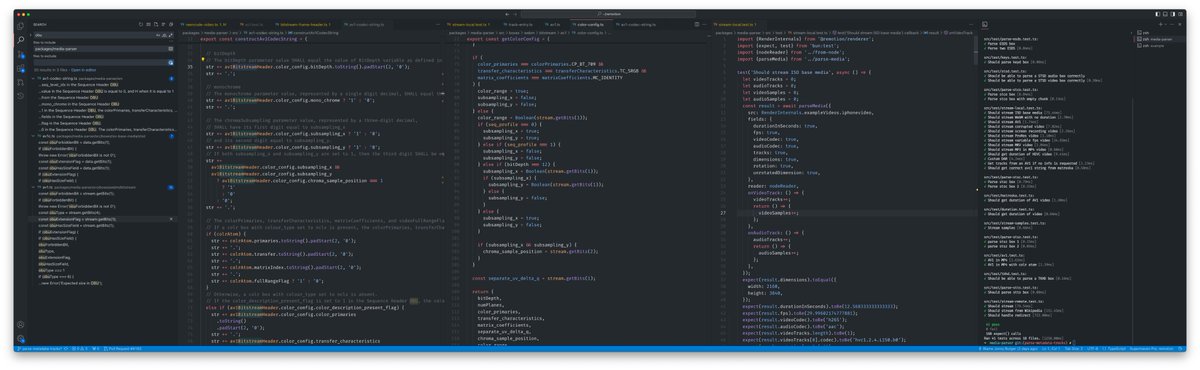
Task: Open notifications bell in status bar
Action: click(1180, 348)
